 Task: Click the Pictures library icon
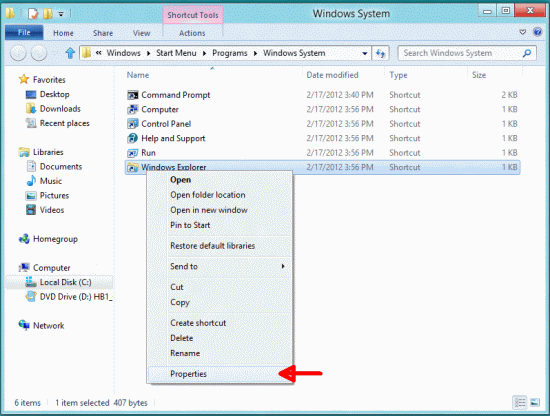(x=31, y=195)
